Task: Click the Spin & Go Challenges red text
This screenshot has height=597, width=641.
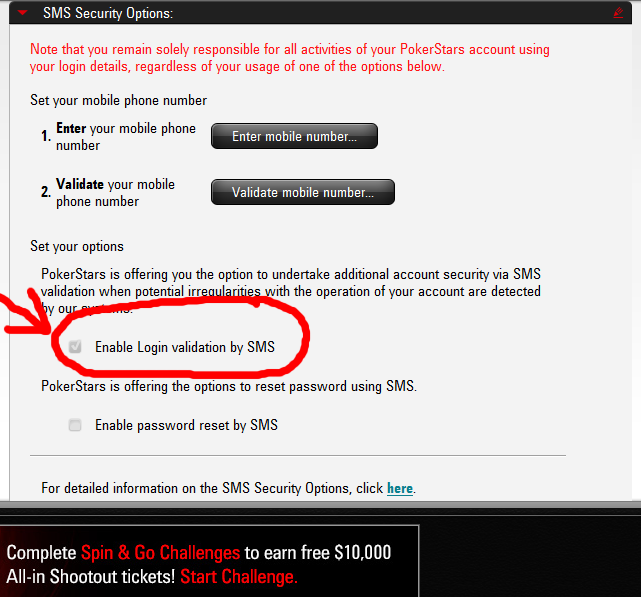Action: point(160,553)
